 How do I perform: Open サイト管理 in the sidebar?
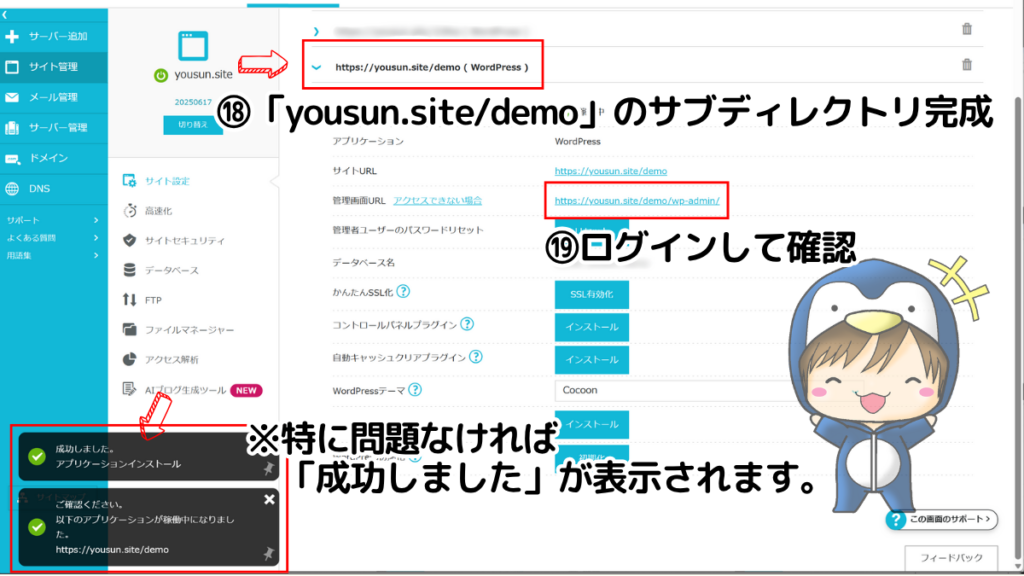coord(54,67)
